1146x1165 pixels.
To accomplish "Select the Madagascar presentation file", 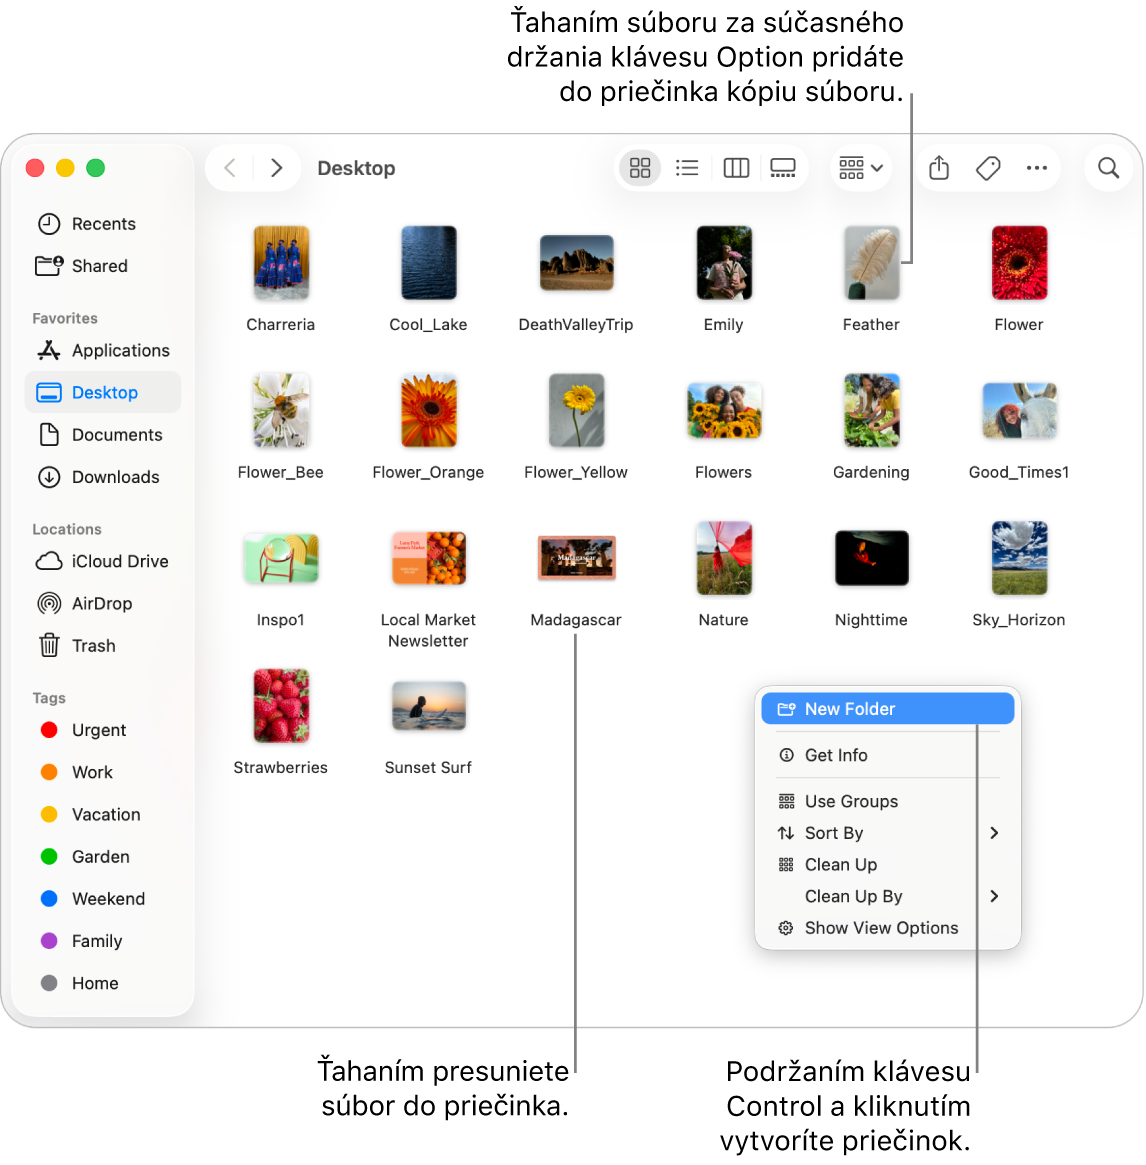I will click(577, 558).
